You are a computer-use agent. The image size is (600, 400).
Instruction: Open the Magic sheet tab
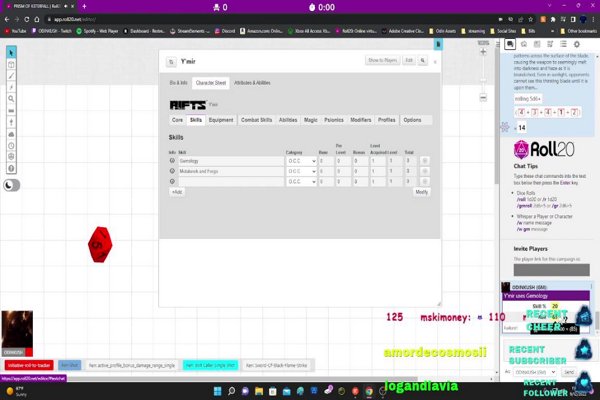(x=311, y=120)
